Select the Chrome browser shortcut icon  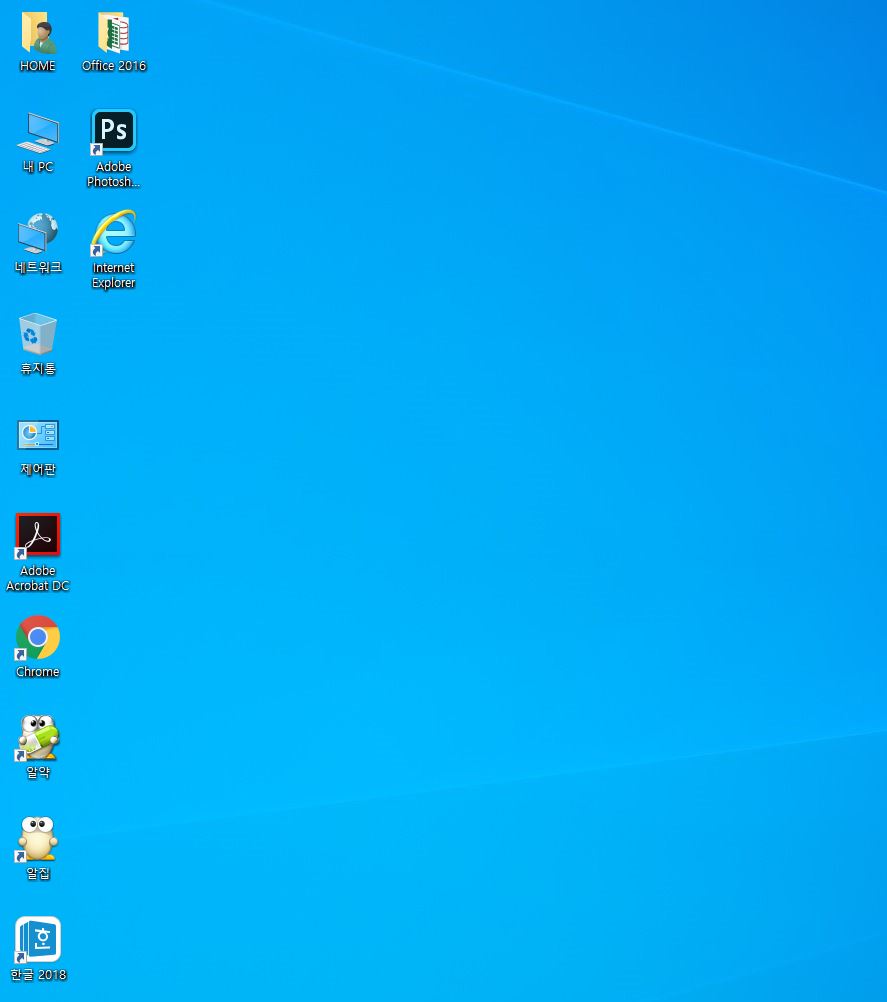click(x=38, y=637)
